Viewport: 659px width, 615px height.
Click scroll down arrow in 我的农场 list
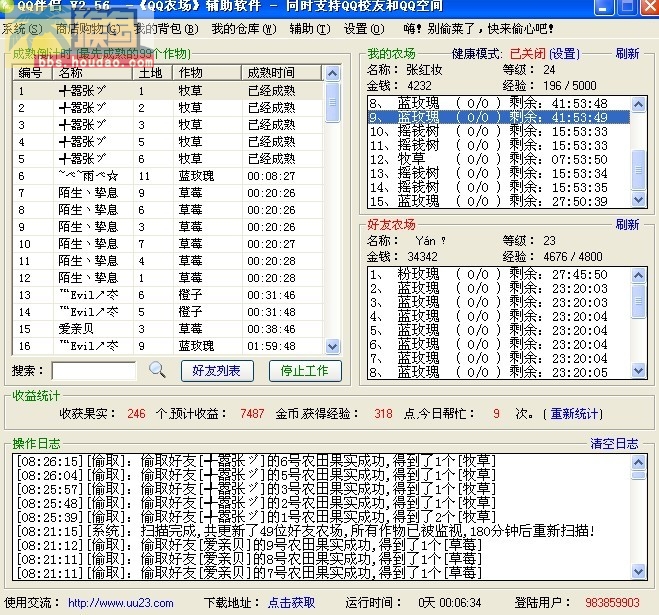tap(638, 199)
